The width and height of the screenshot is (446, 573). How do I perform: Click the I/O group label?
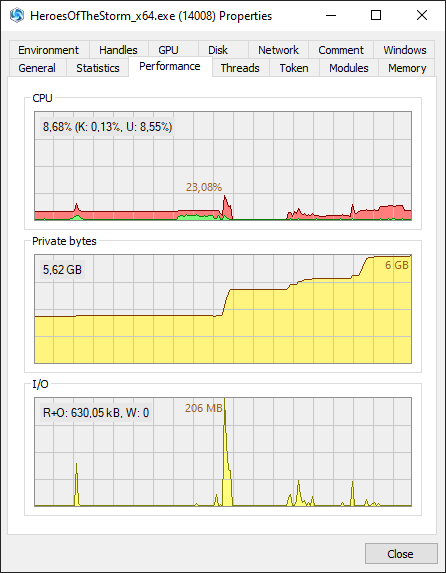pos(40,384)
